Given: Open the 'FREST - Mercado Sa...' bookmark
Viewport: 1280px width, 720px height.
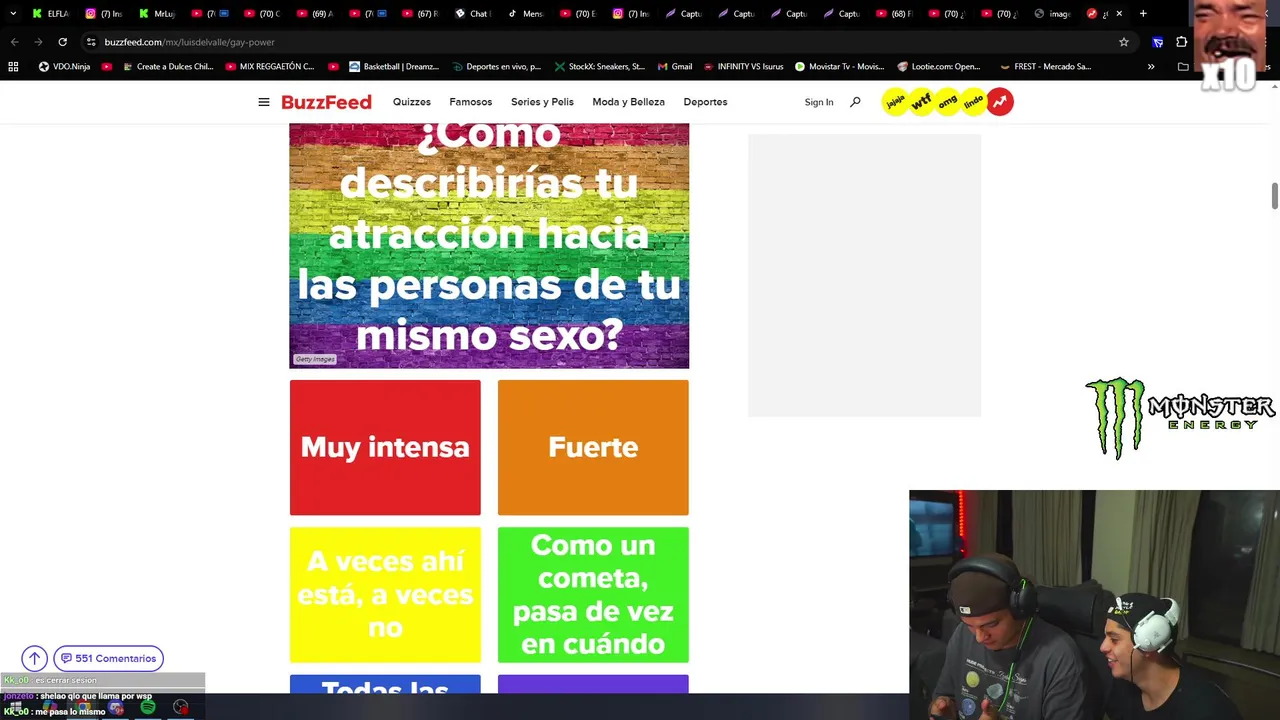Looking at the screenshot, I should point(1045,67).
